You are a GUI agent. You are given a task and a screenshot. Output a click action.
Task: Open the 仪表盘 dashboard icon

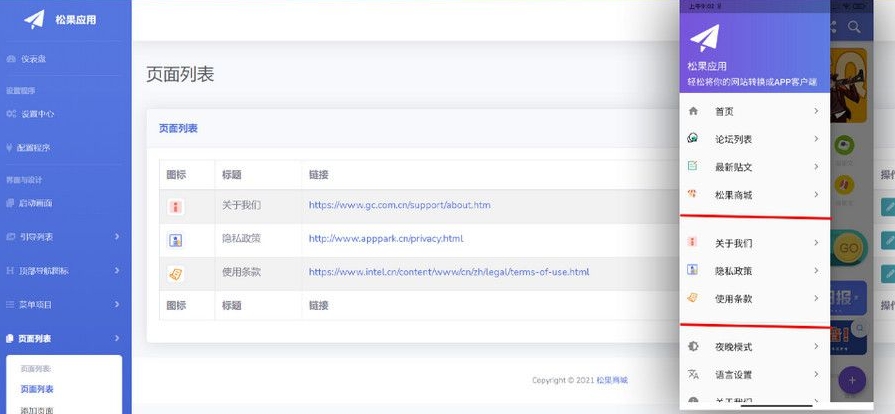11,59
